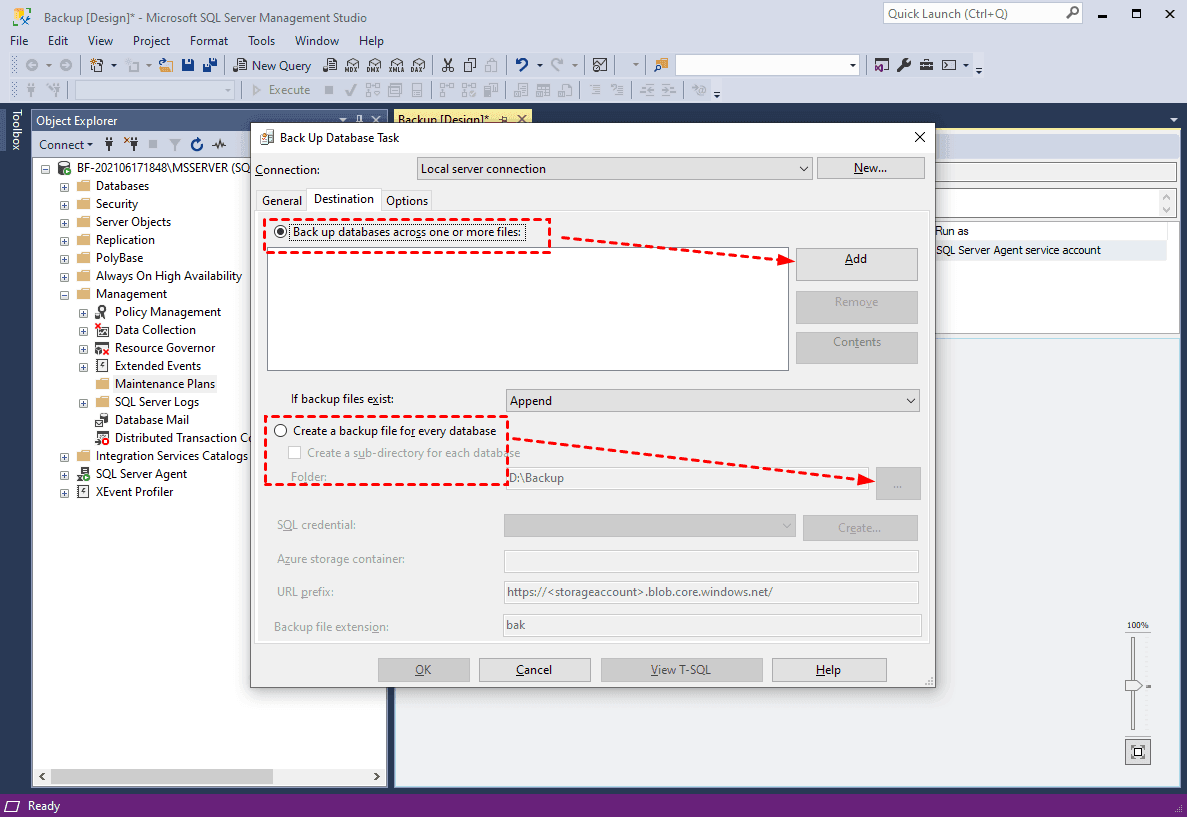Click the Add button
The width and height of the screenshot is (1187, 817).
(856, 263)
